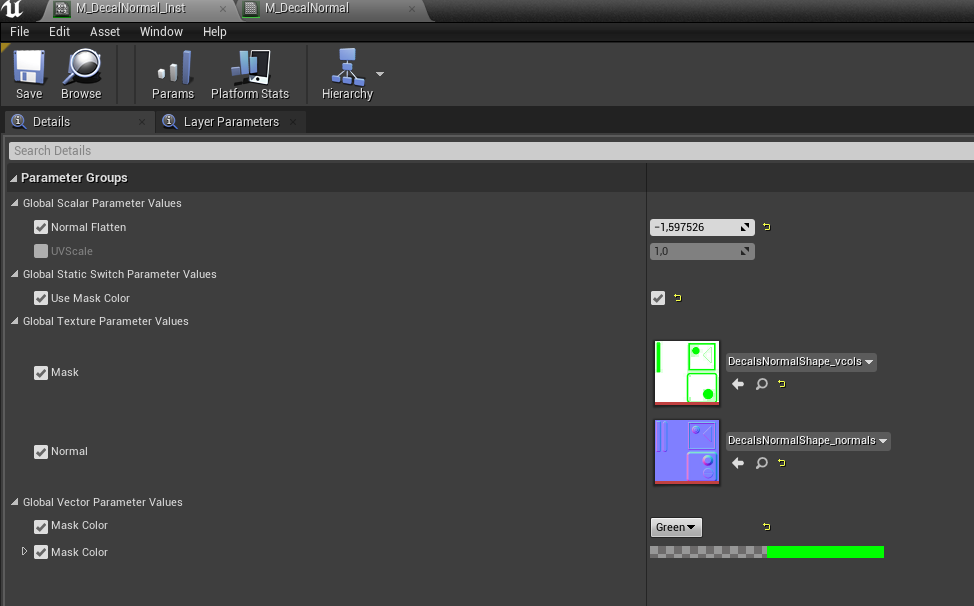Open the Hierarchy dropdown arrow
The height and width of the screenshot is (606, 974).
380,74
